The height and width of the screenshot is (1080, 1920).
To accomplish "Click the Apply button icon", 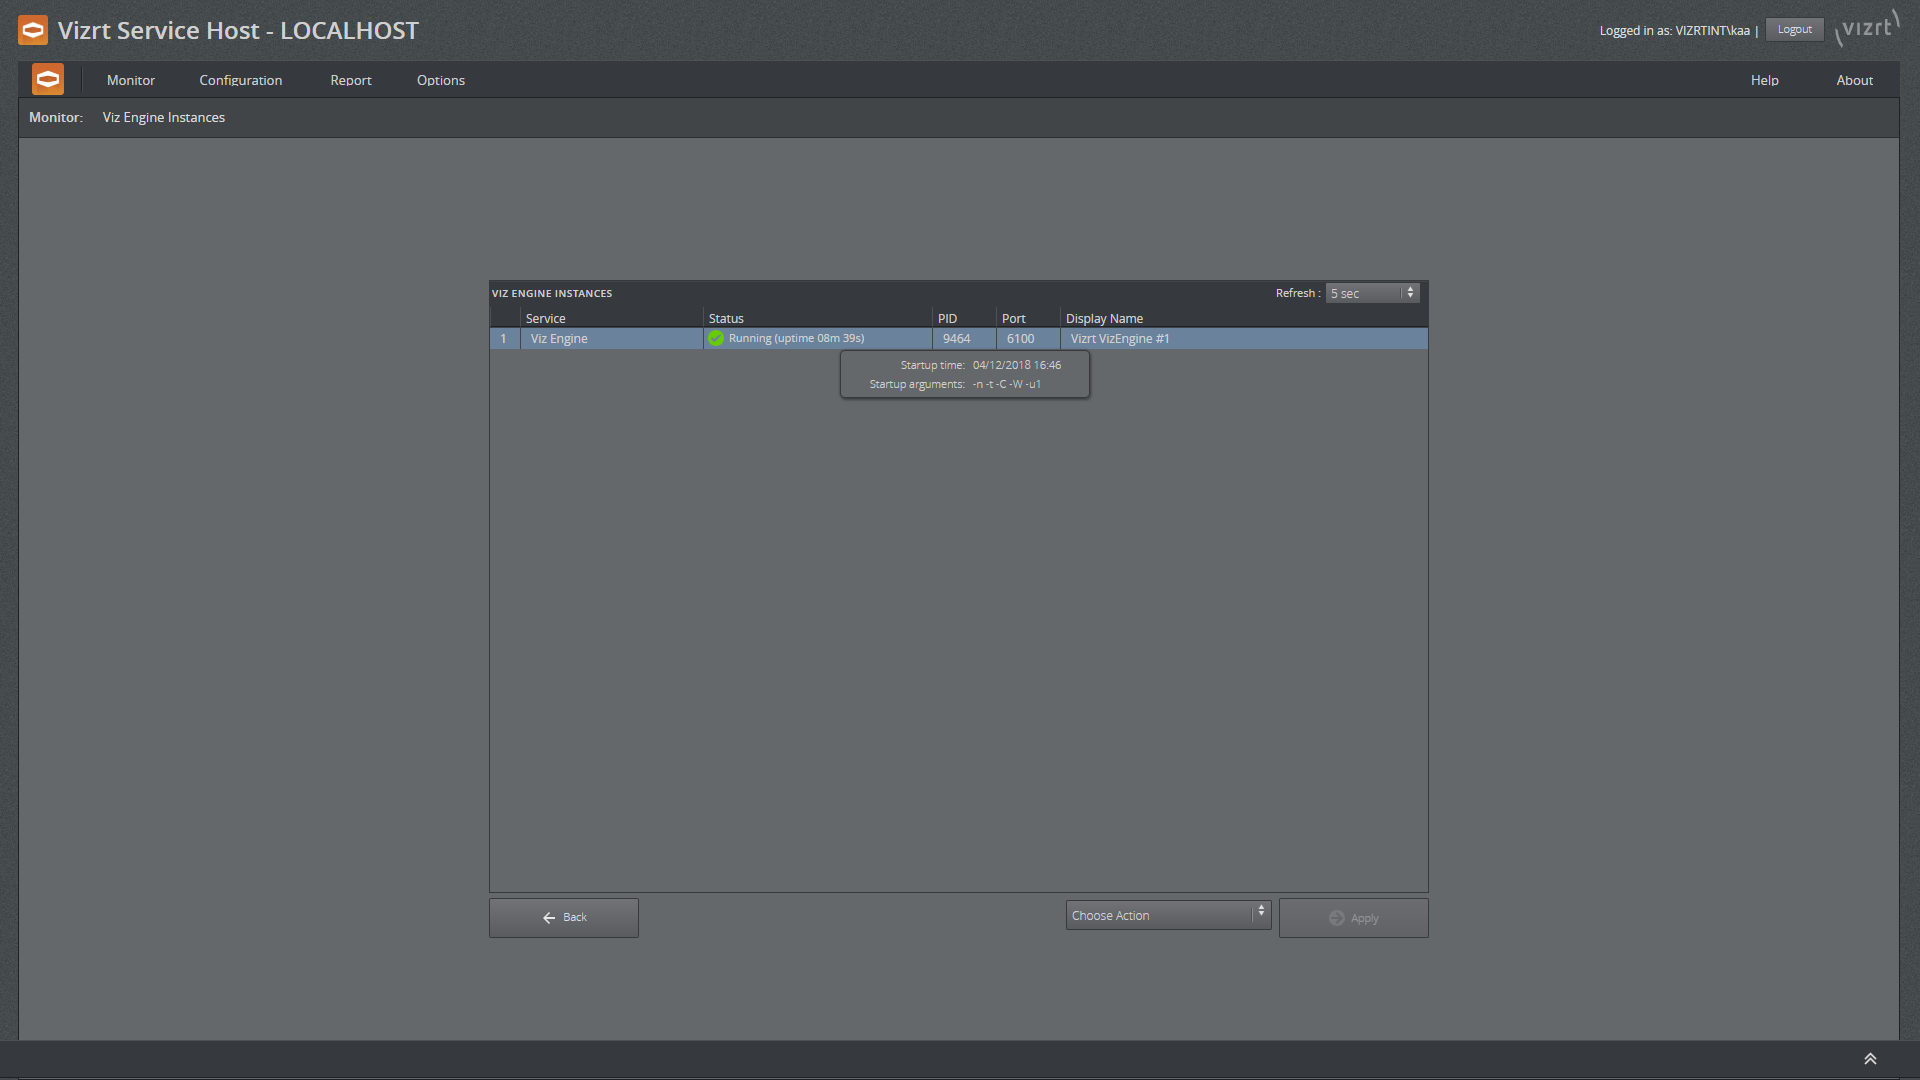I will 1336,918.
